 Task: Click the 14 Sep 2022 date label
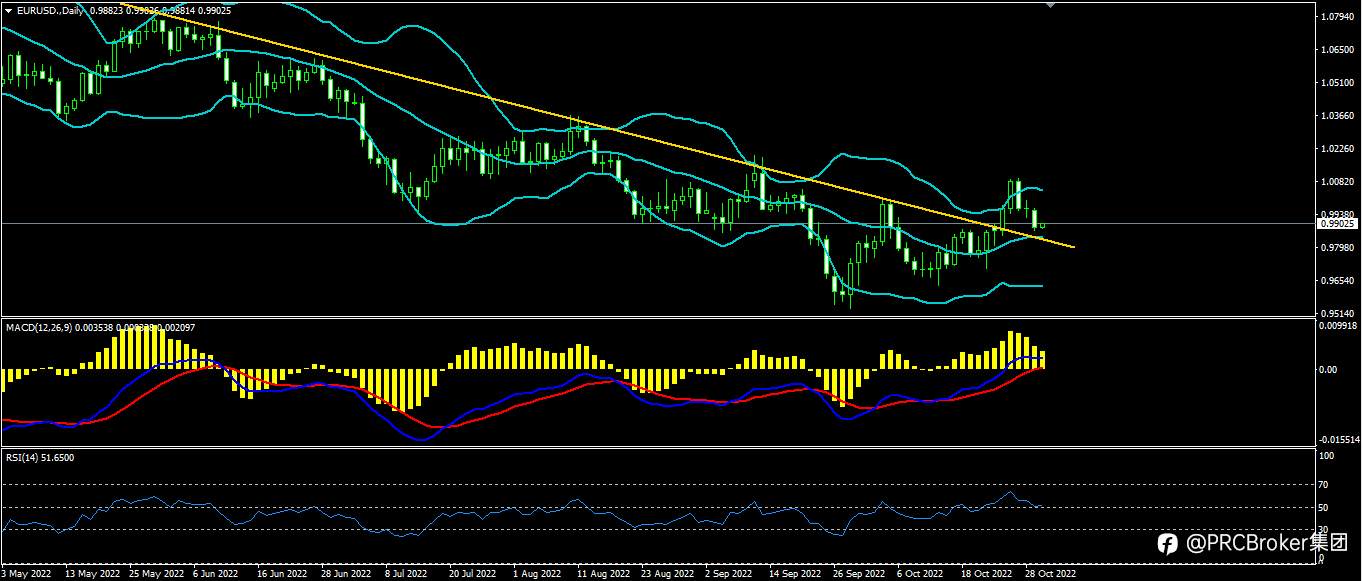[793, 574]
